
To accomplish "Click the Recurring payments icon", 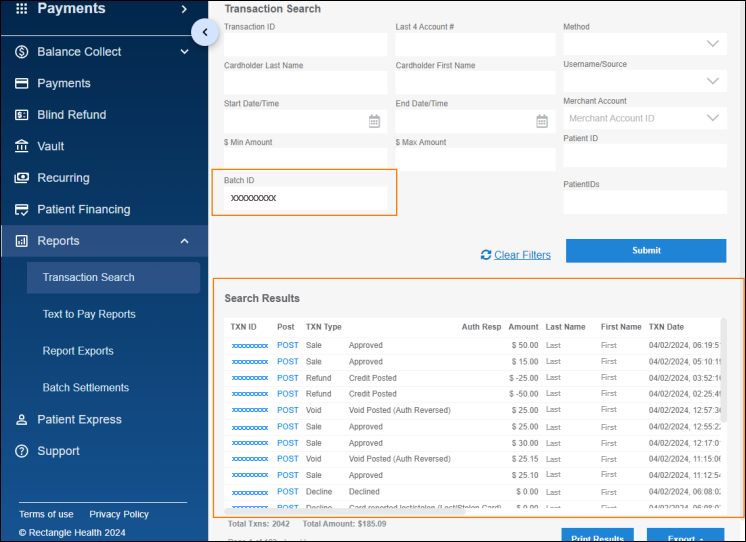I will click(x=21, y=178).
